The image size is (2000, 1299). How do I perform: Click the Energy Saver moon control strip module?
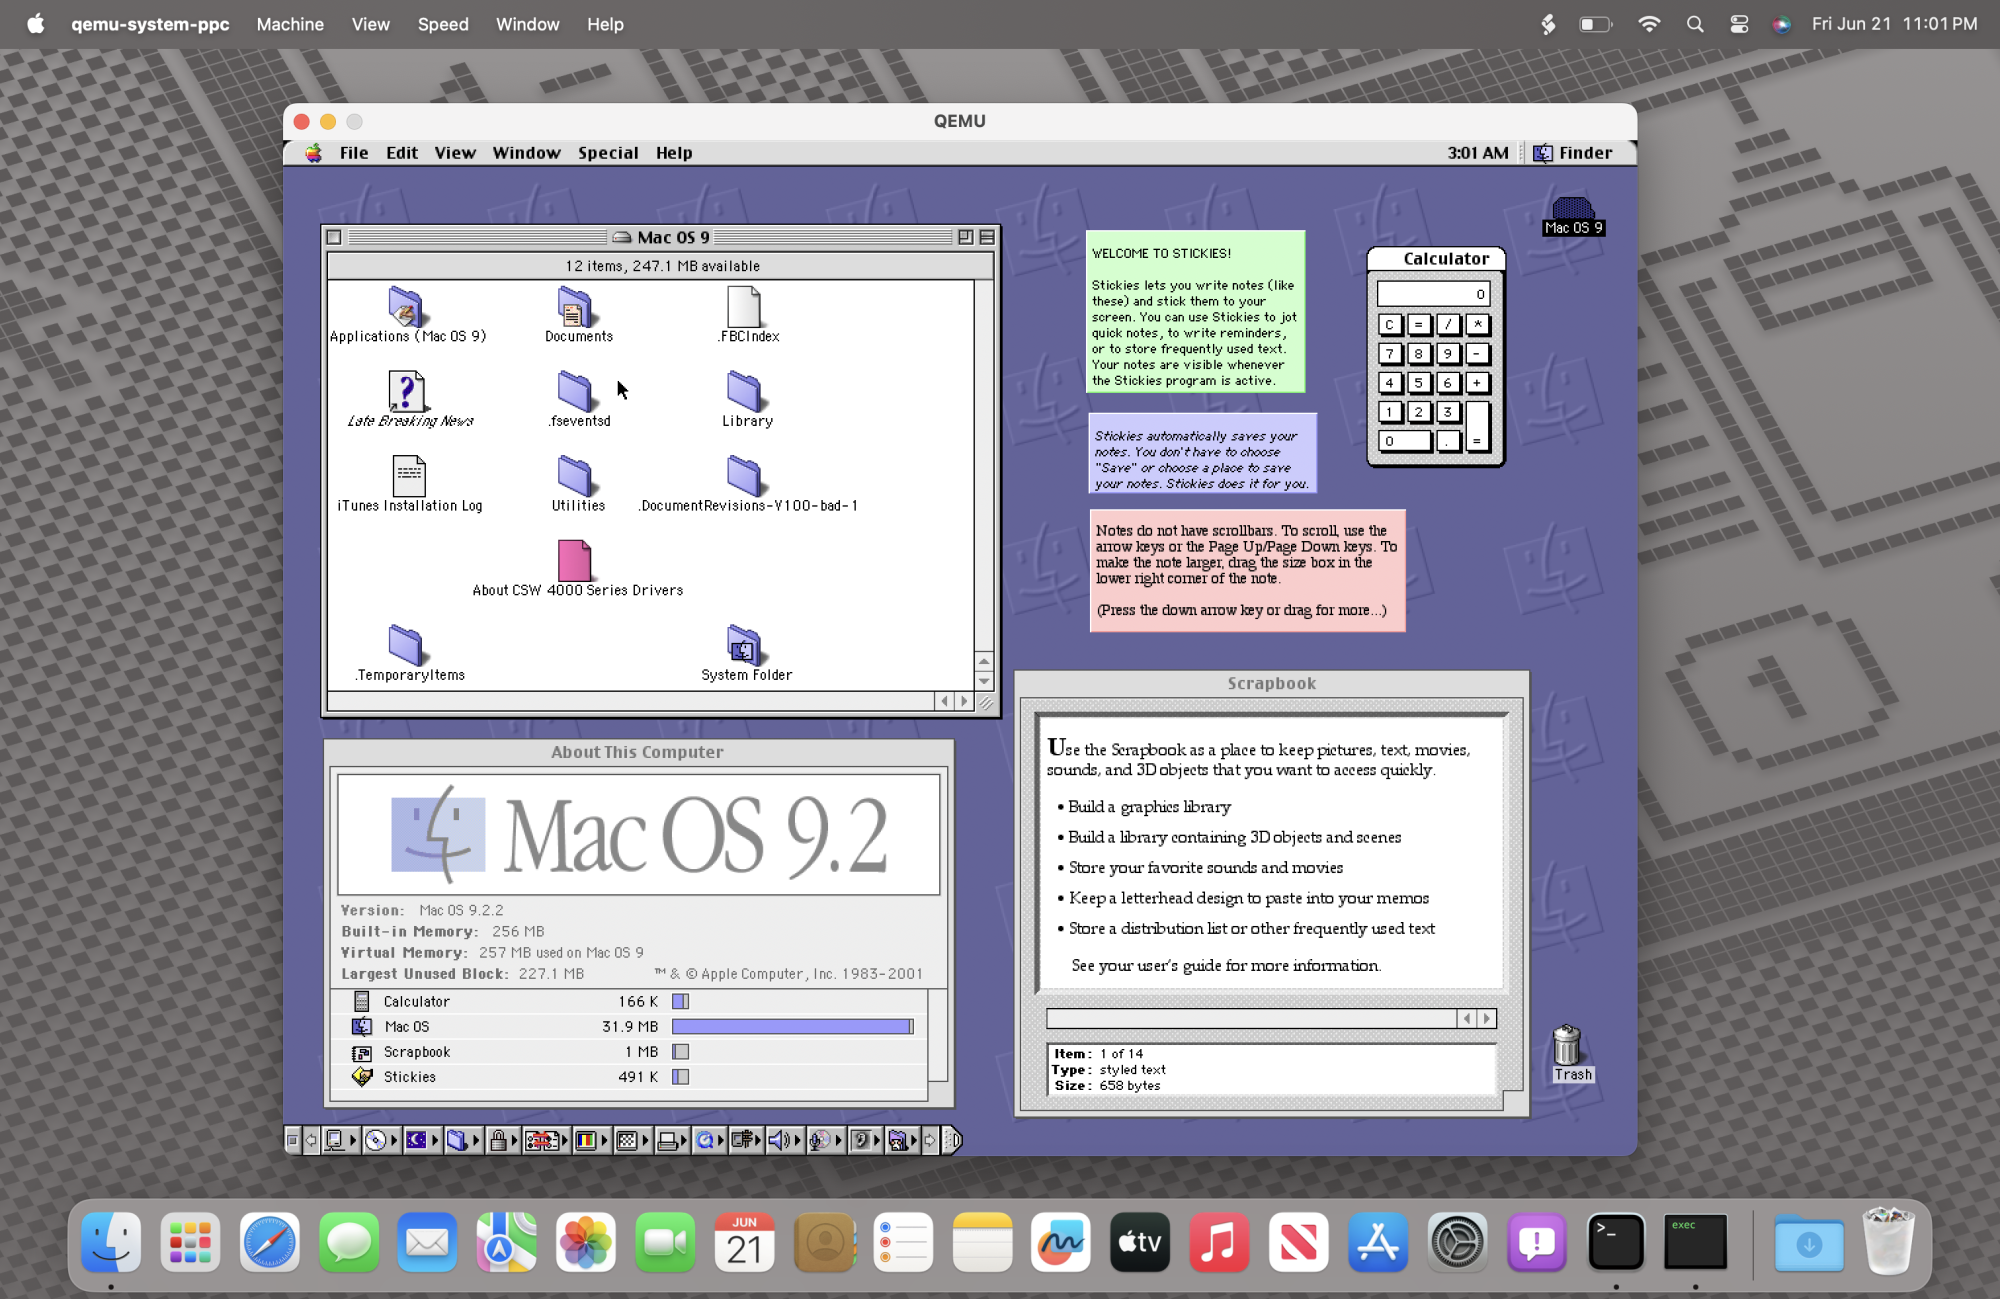(416, 1140)
